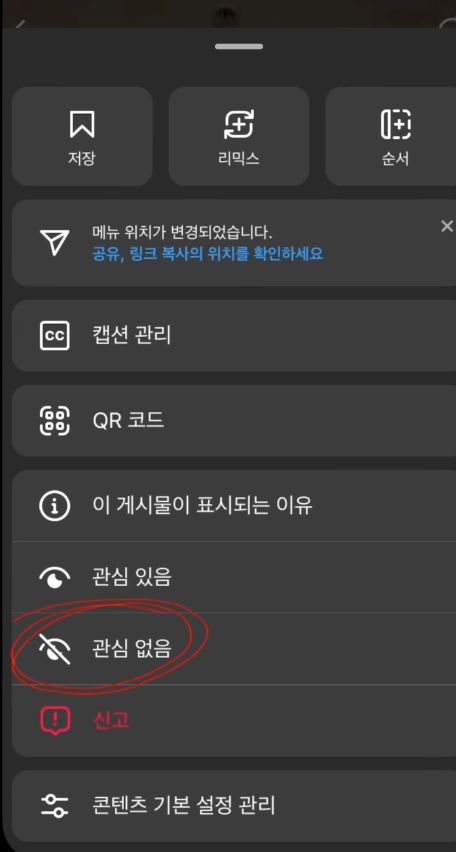
Task: Tap the sliders icon for content preferences
Action: [x=54, y=805]
